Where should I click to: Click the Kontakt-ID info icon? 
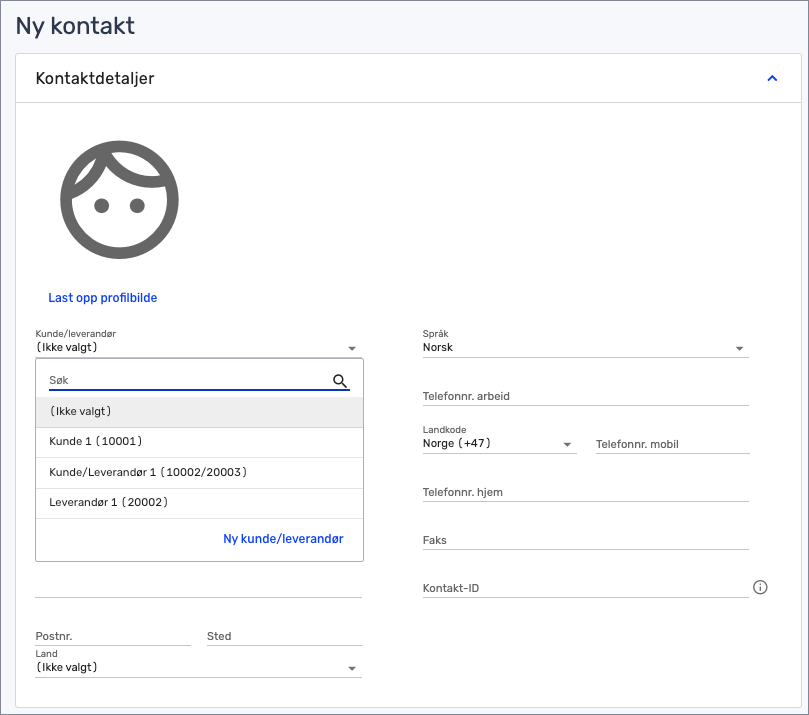tap(760, 587)
